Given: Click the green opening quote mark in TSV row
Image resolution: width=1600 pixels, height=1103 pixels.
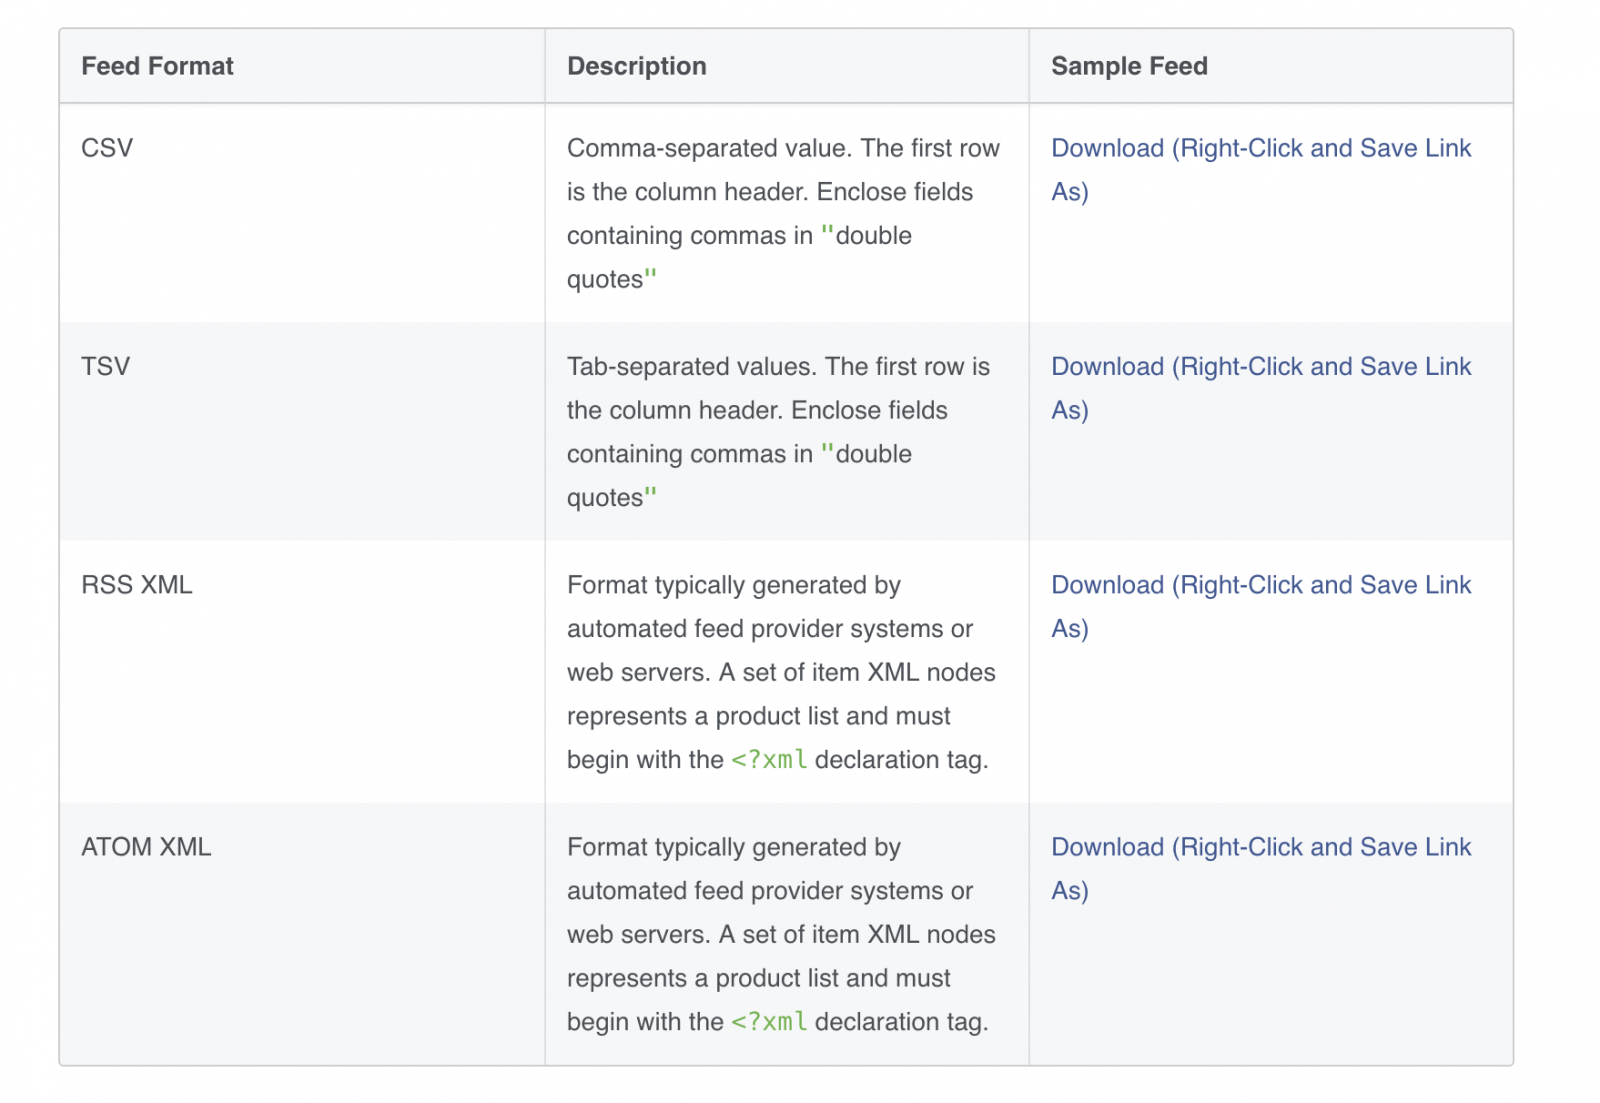Looking at the screenshot, I should [x=827, y=450].
